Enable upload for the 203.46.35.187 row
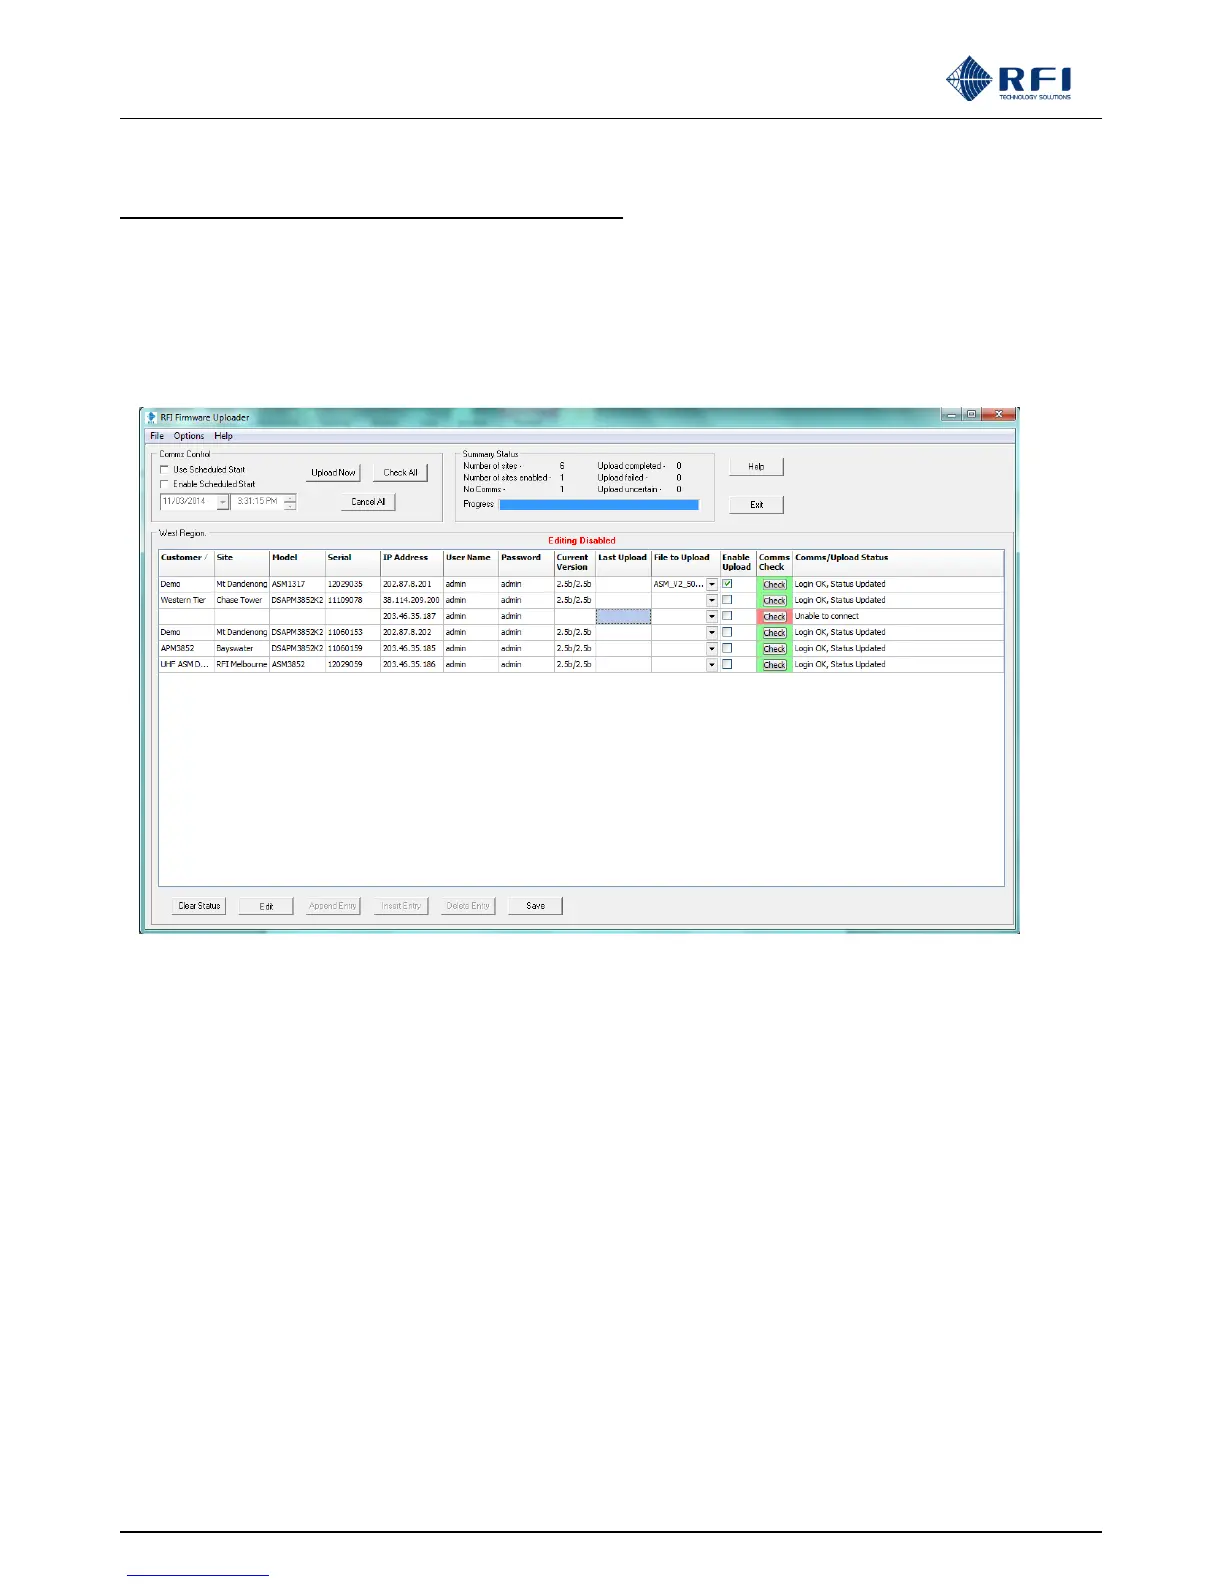 [727, 616]
